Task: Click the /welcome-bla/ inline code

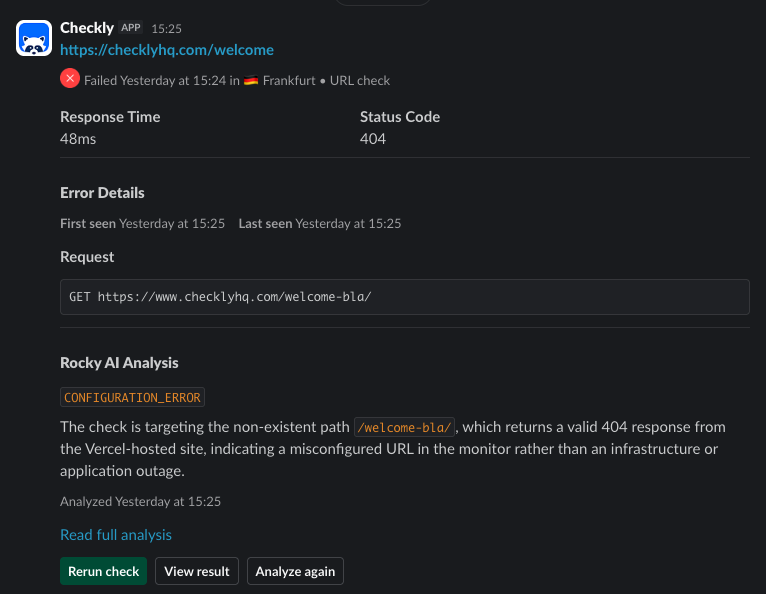Action: pos(404,427)
